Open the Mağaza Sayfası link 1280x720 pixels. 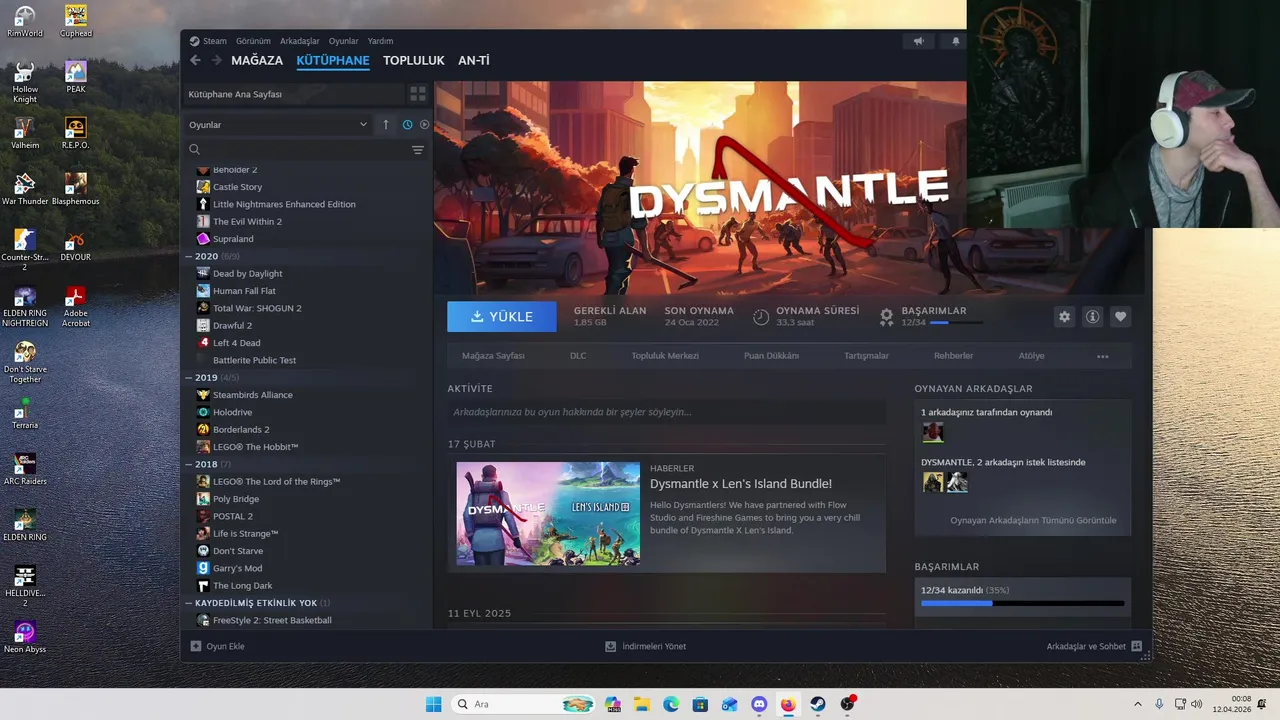point(493,356)
